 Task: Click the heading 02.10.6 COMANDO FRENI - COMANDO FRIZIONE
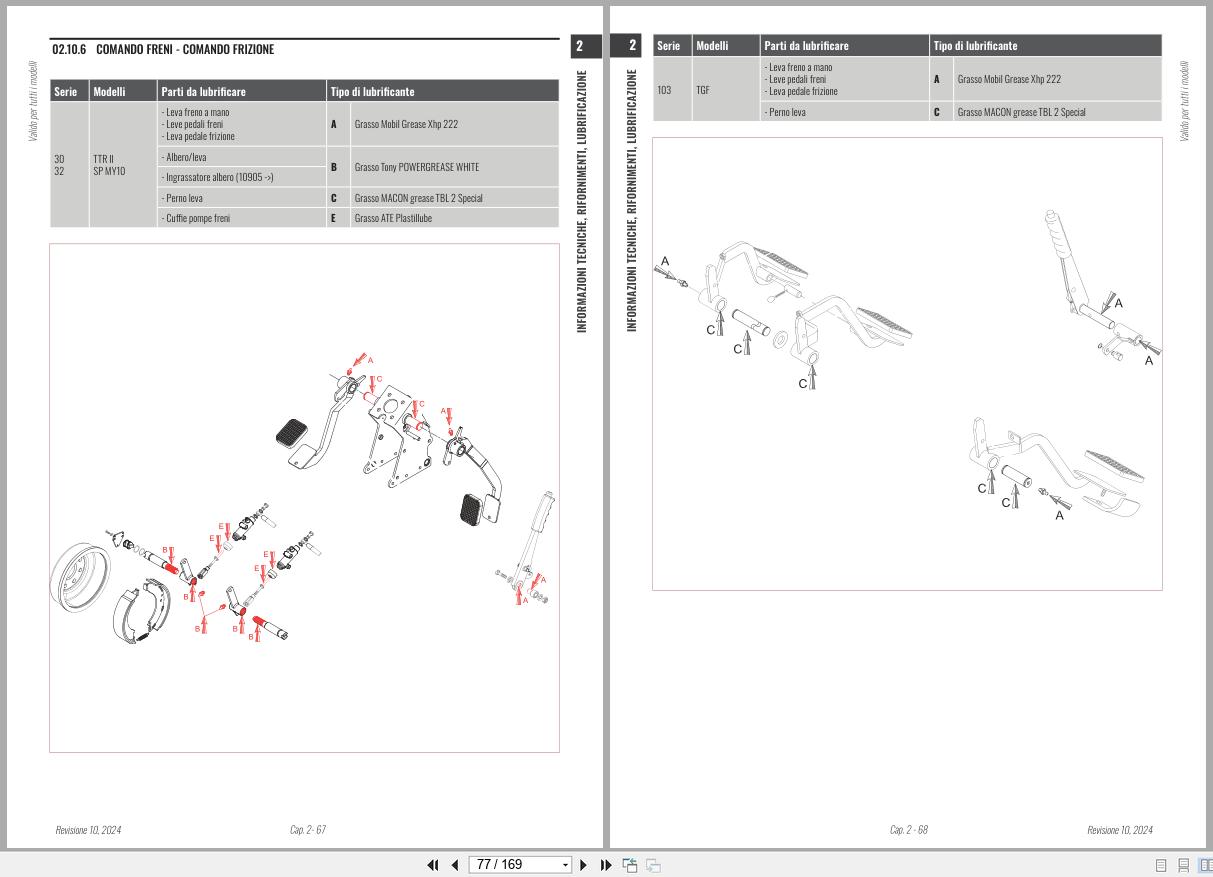click(x=163, y=49)
